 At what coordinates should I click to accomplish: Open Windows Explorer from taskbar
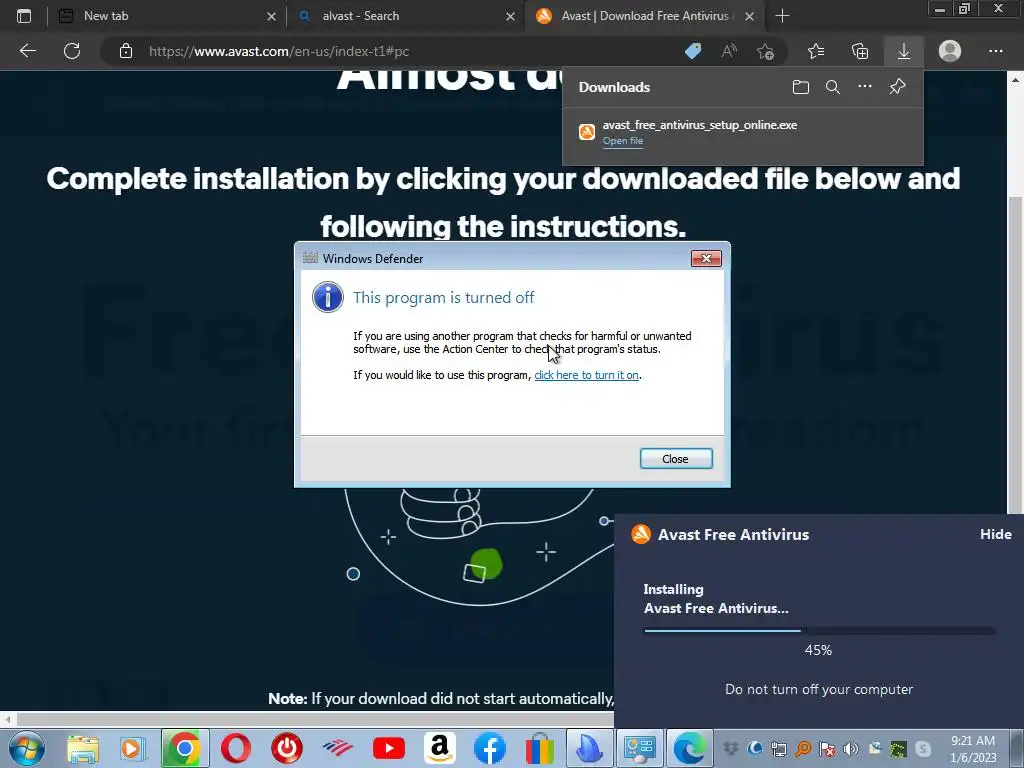tap(82, 749)
